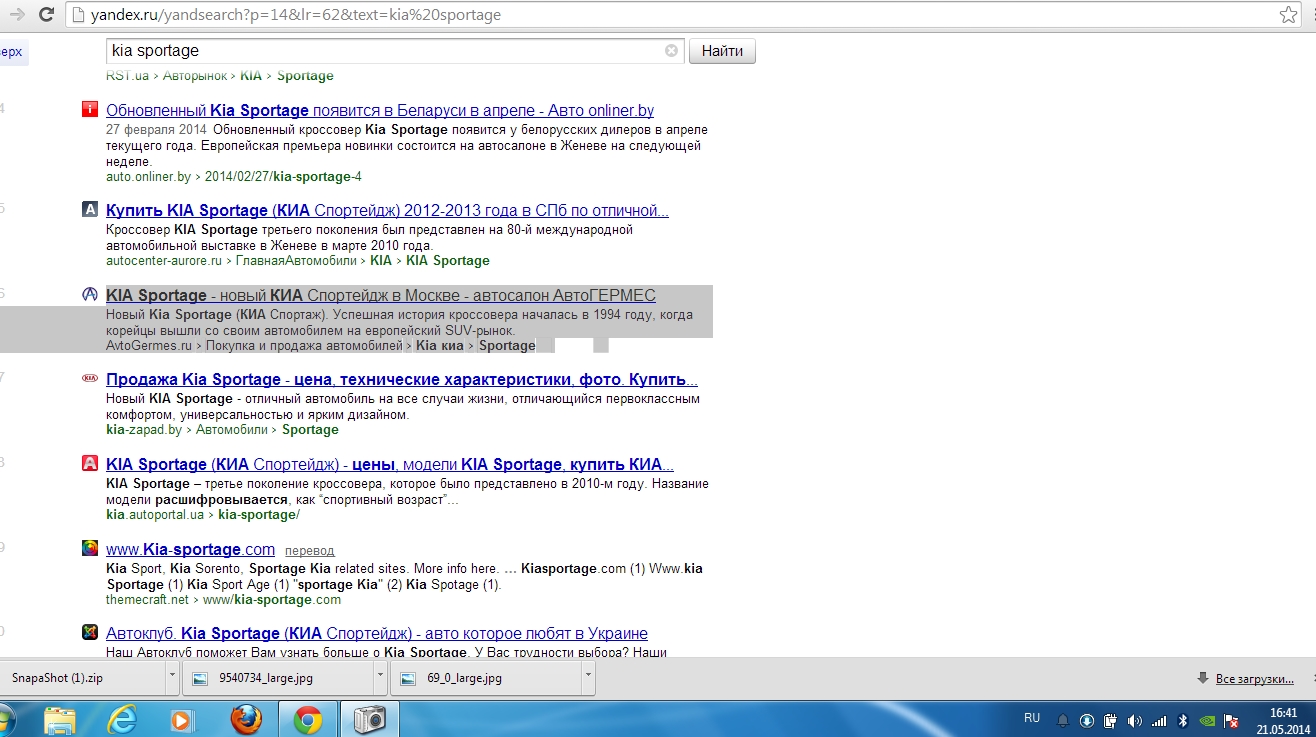
Task: Click the auto.onliner.by breadcrumb link
Action: 148,177
